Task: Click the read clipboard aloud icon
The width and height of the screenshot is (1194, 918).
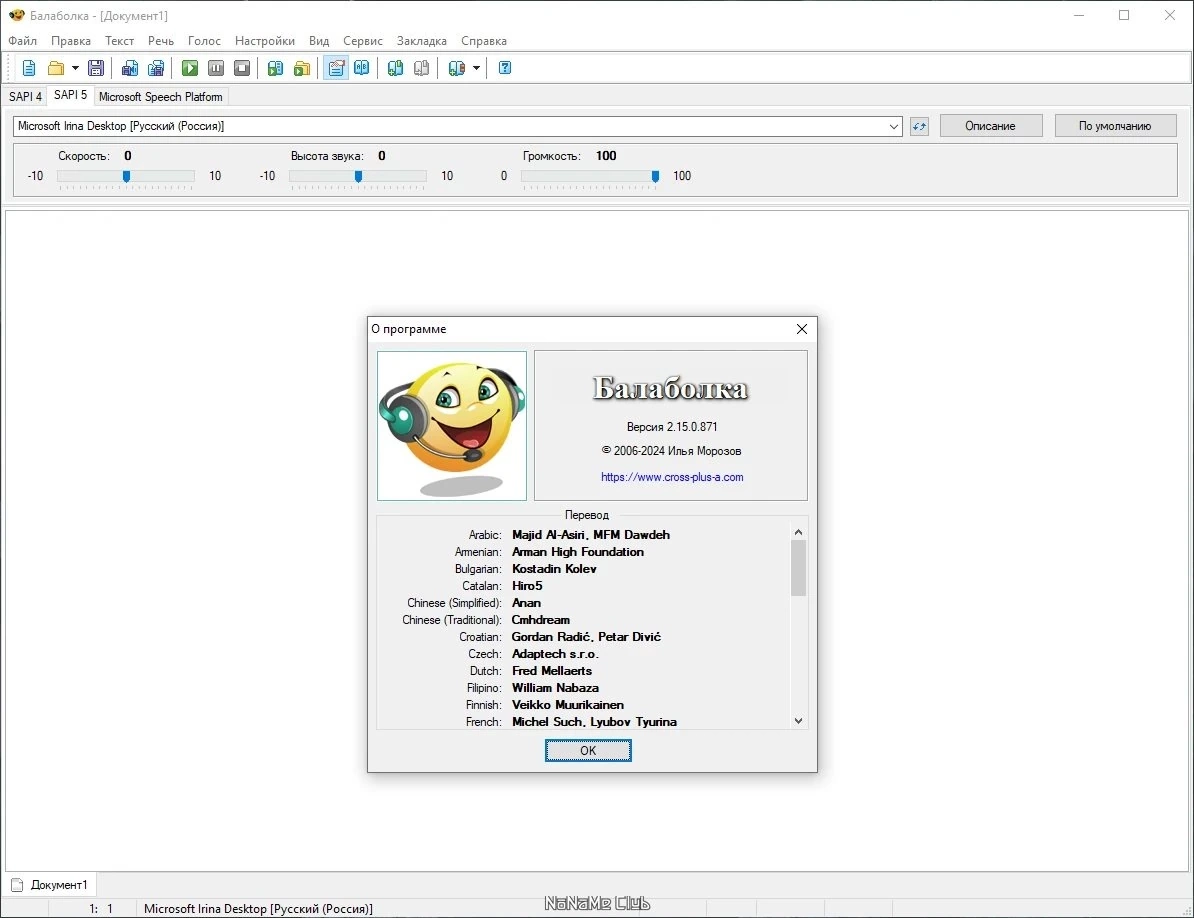Action: pos(276,69)
